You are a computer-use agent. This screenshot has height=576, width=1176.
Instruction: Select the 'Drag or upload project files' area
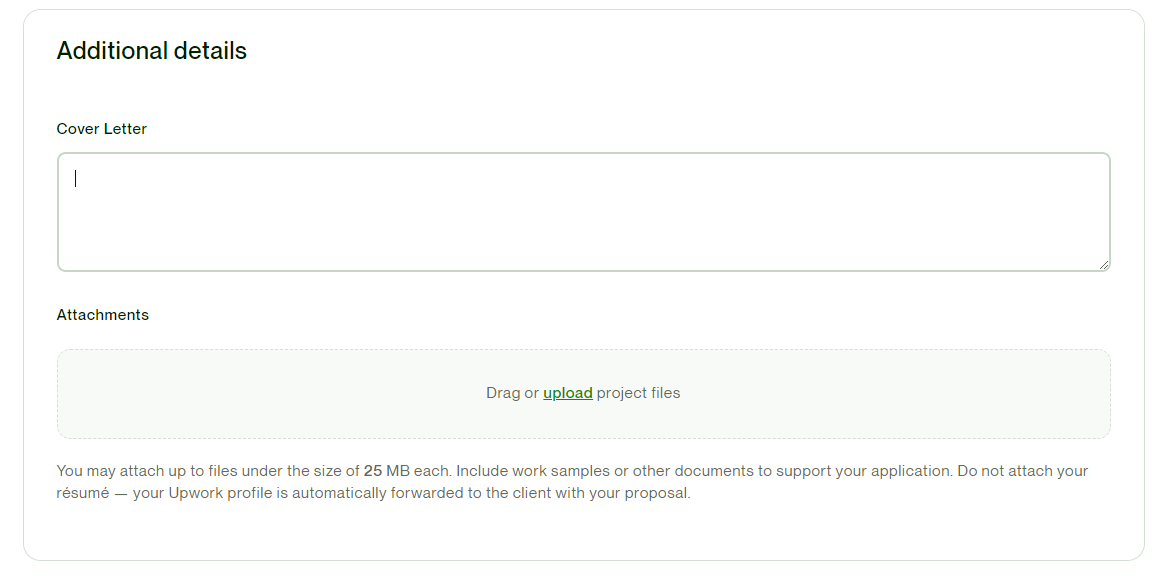[584, 393]
